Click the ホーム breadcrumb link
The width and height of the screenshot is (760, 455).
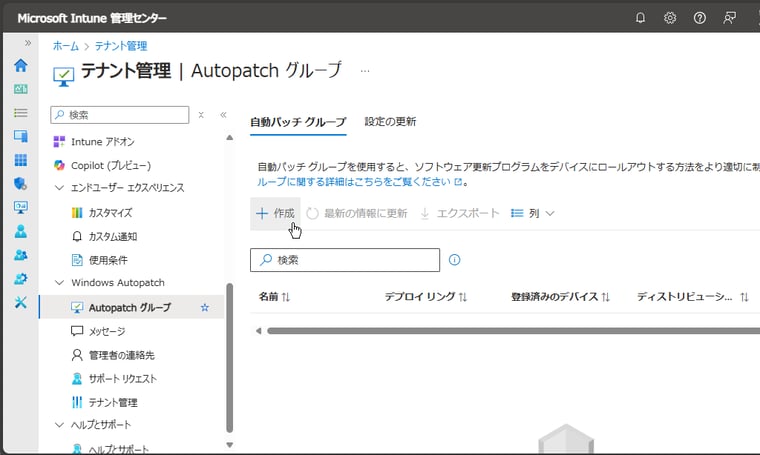(65, 46)
